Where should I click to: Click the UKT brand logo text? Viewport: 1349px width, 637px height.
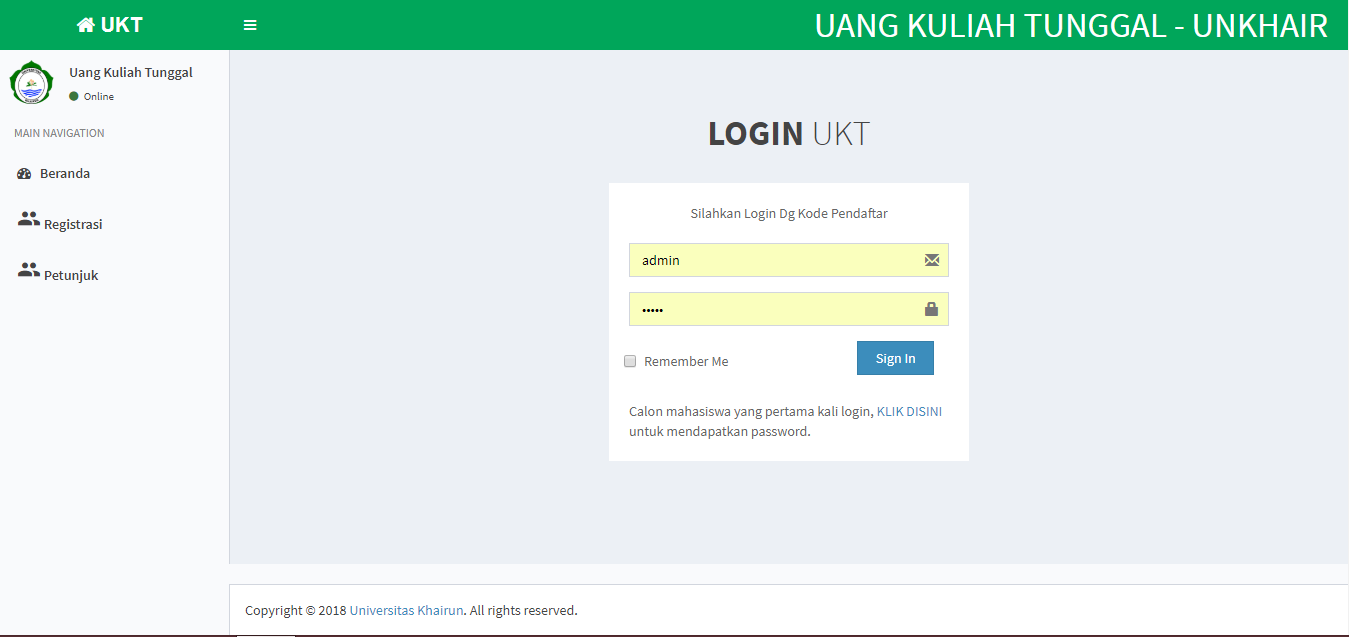(122, 25)
